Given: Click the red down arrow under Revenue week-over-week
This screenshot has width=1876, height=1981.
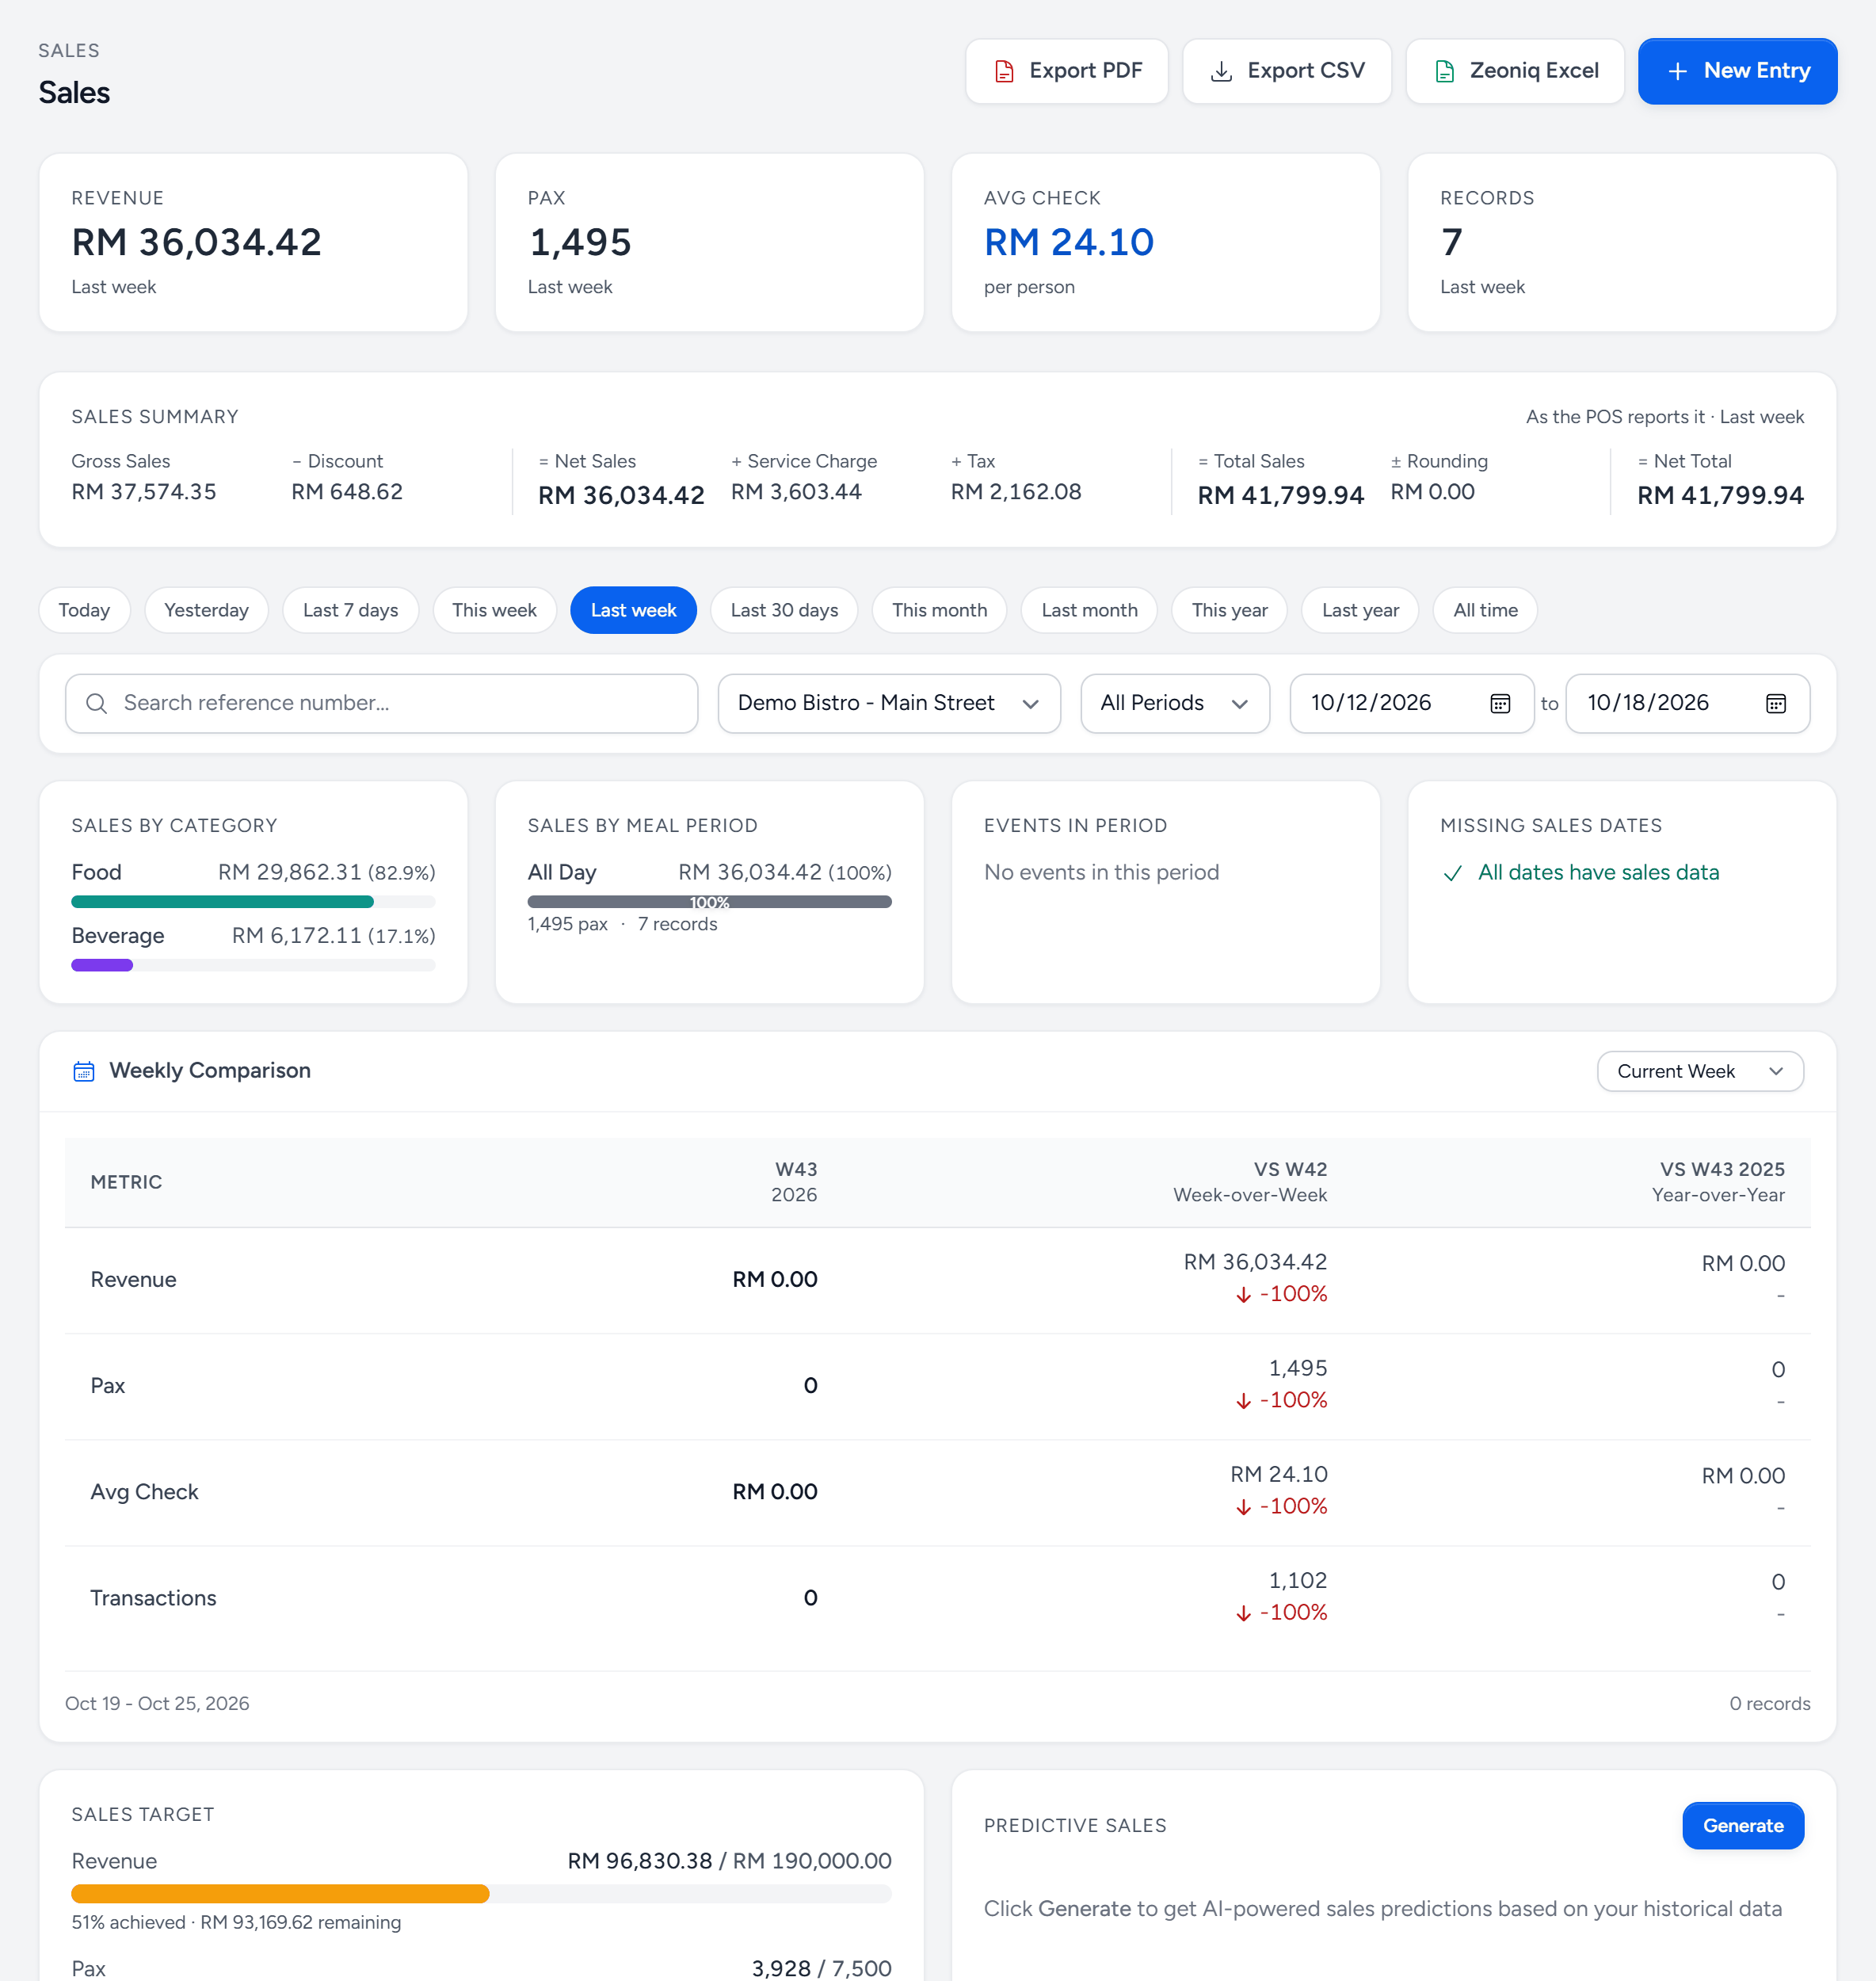Looking at the screenshot, I should [x=1243, y=1295].
